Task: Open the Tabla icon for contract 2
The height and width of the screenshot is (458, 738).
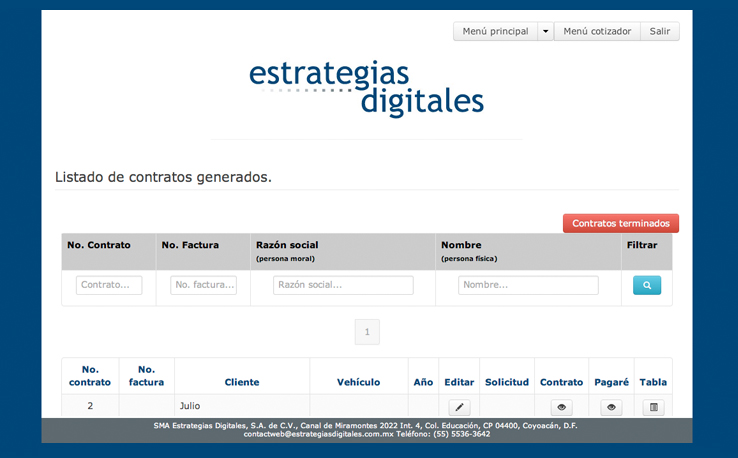Action: pyautogui.click(x=654, y=407)
